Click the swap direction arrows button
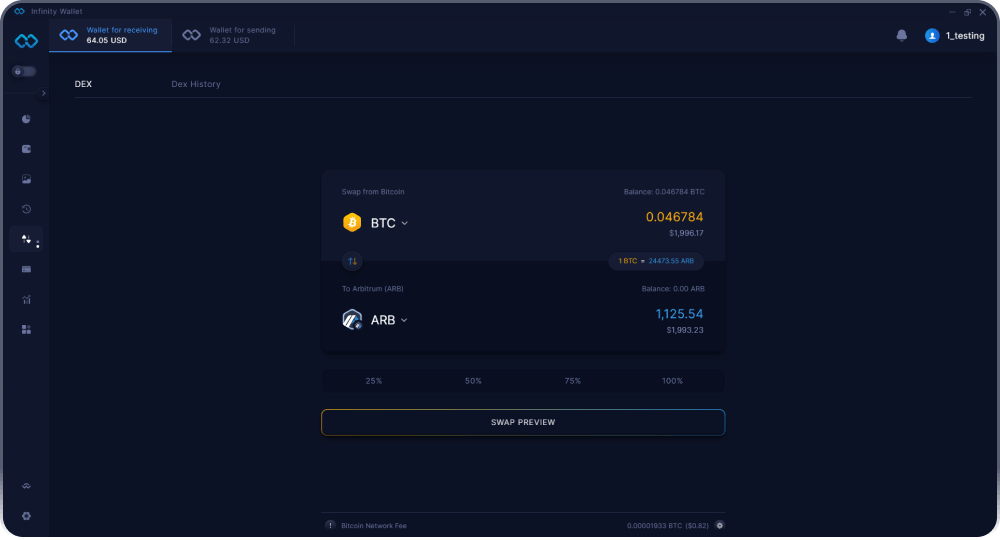1000x540 pixels. pos(352,261)
